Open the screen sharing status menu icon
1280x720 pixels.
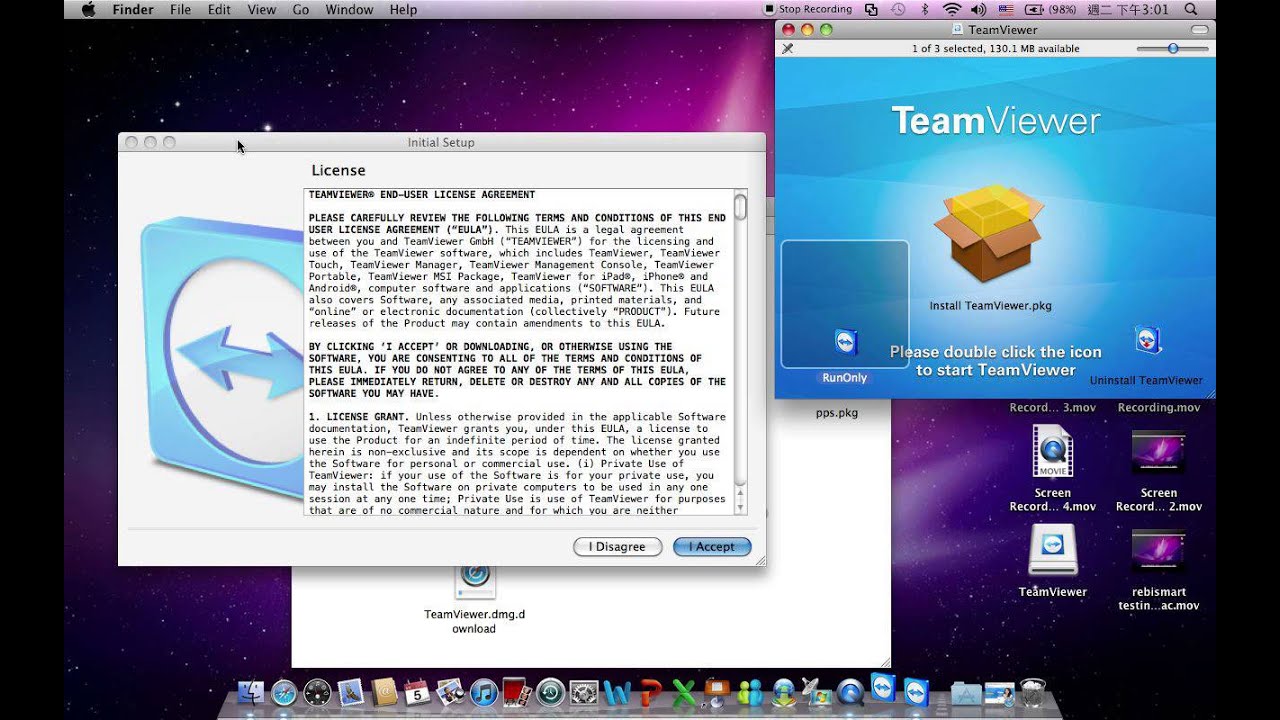(871, 10)
